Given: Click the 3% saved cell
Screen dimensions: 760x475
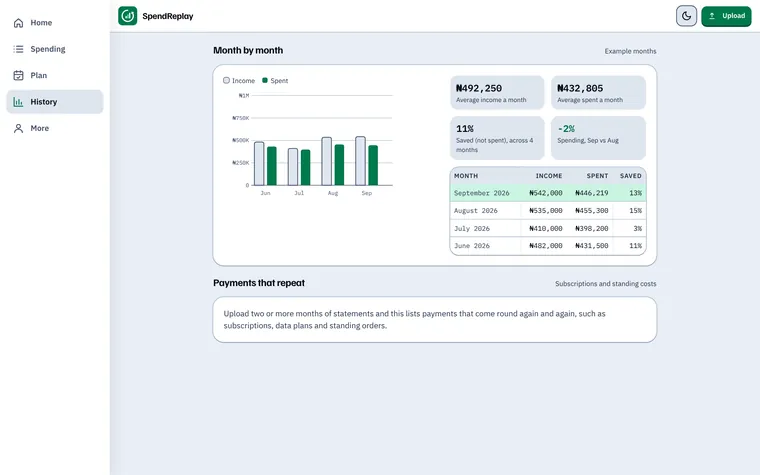Looking at the screenshot, I should tap(637, 228).
